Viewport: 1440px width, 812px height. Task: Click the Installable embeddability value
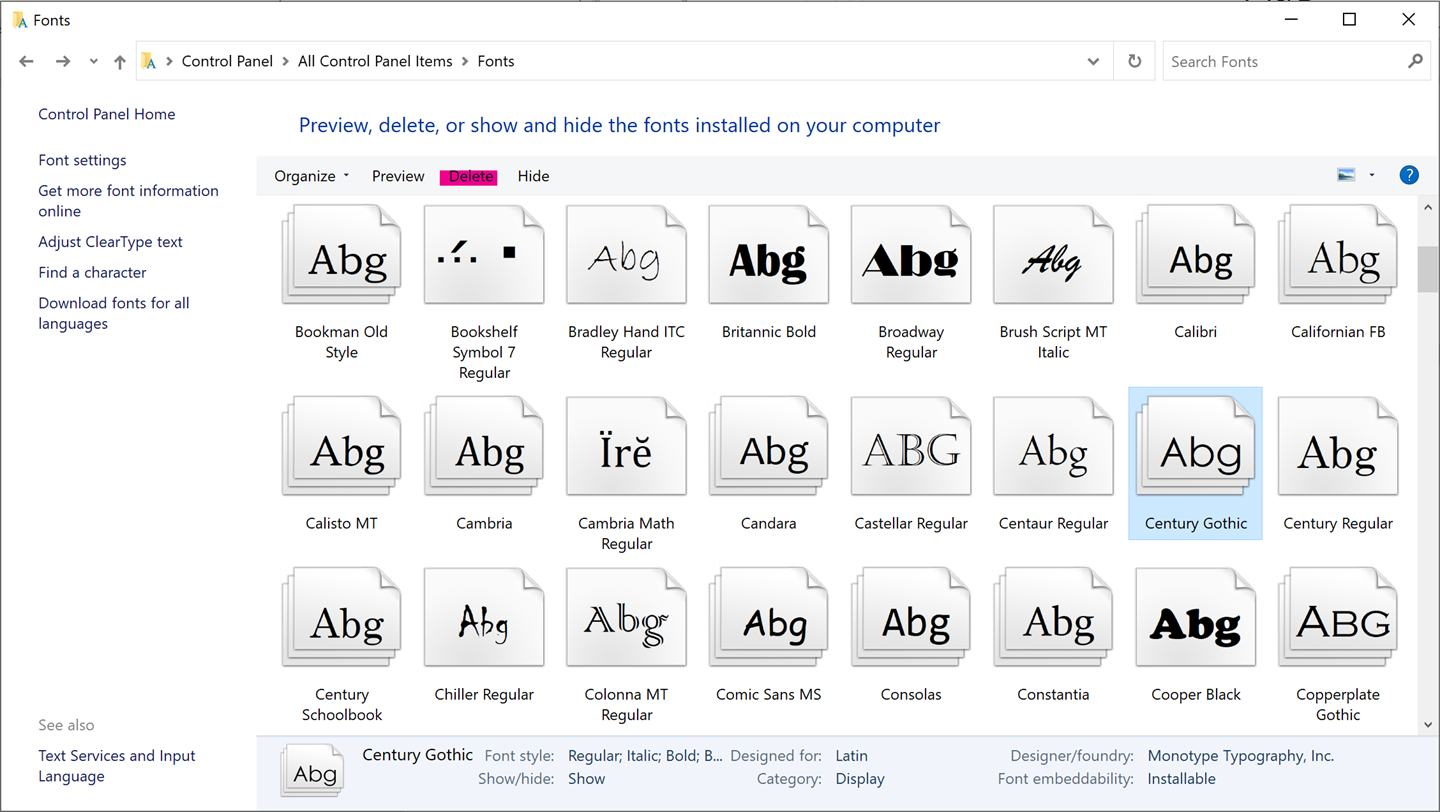pyautogui.click(x=1181, y=779)
